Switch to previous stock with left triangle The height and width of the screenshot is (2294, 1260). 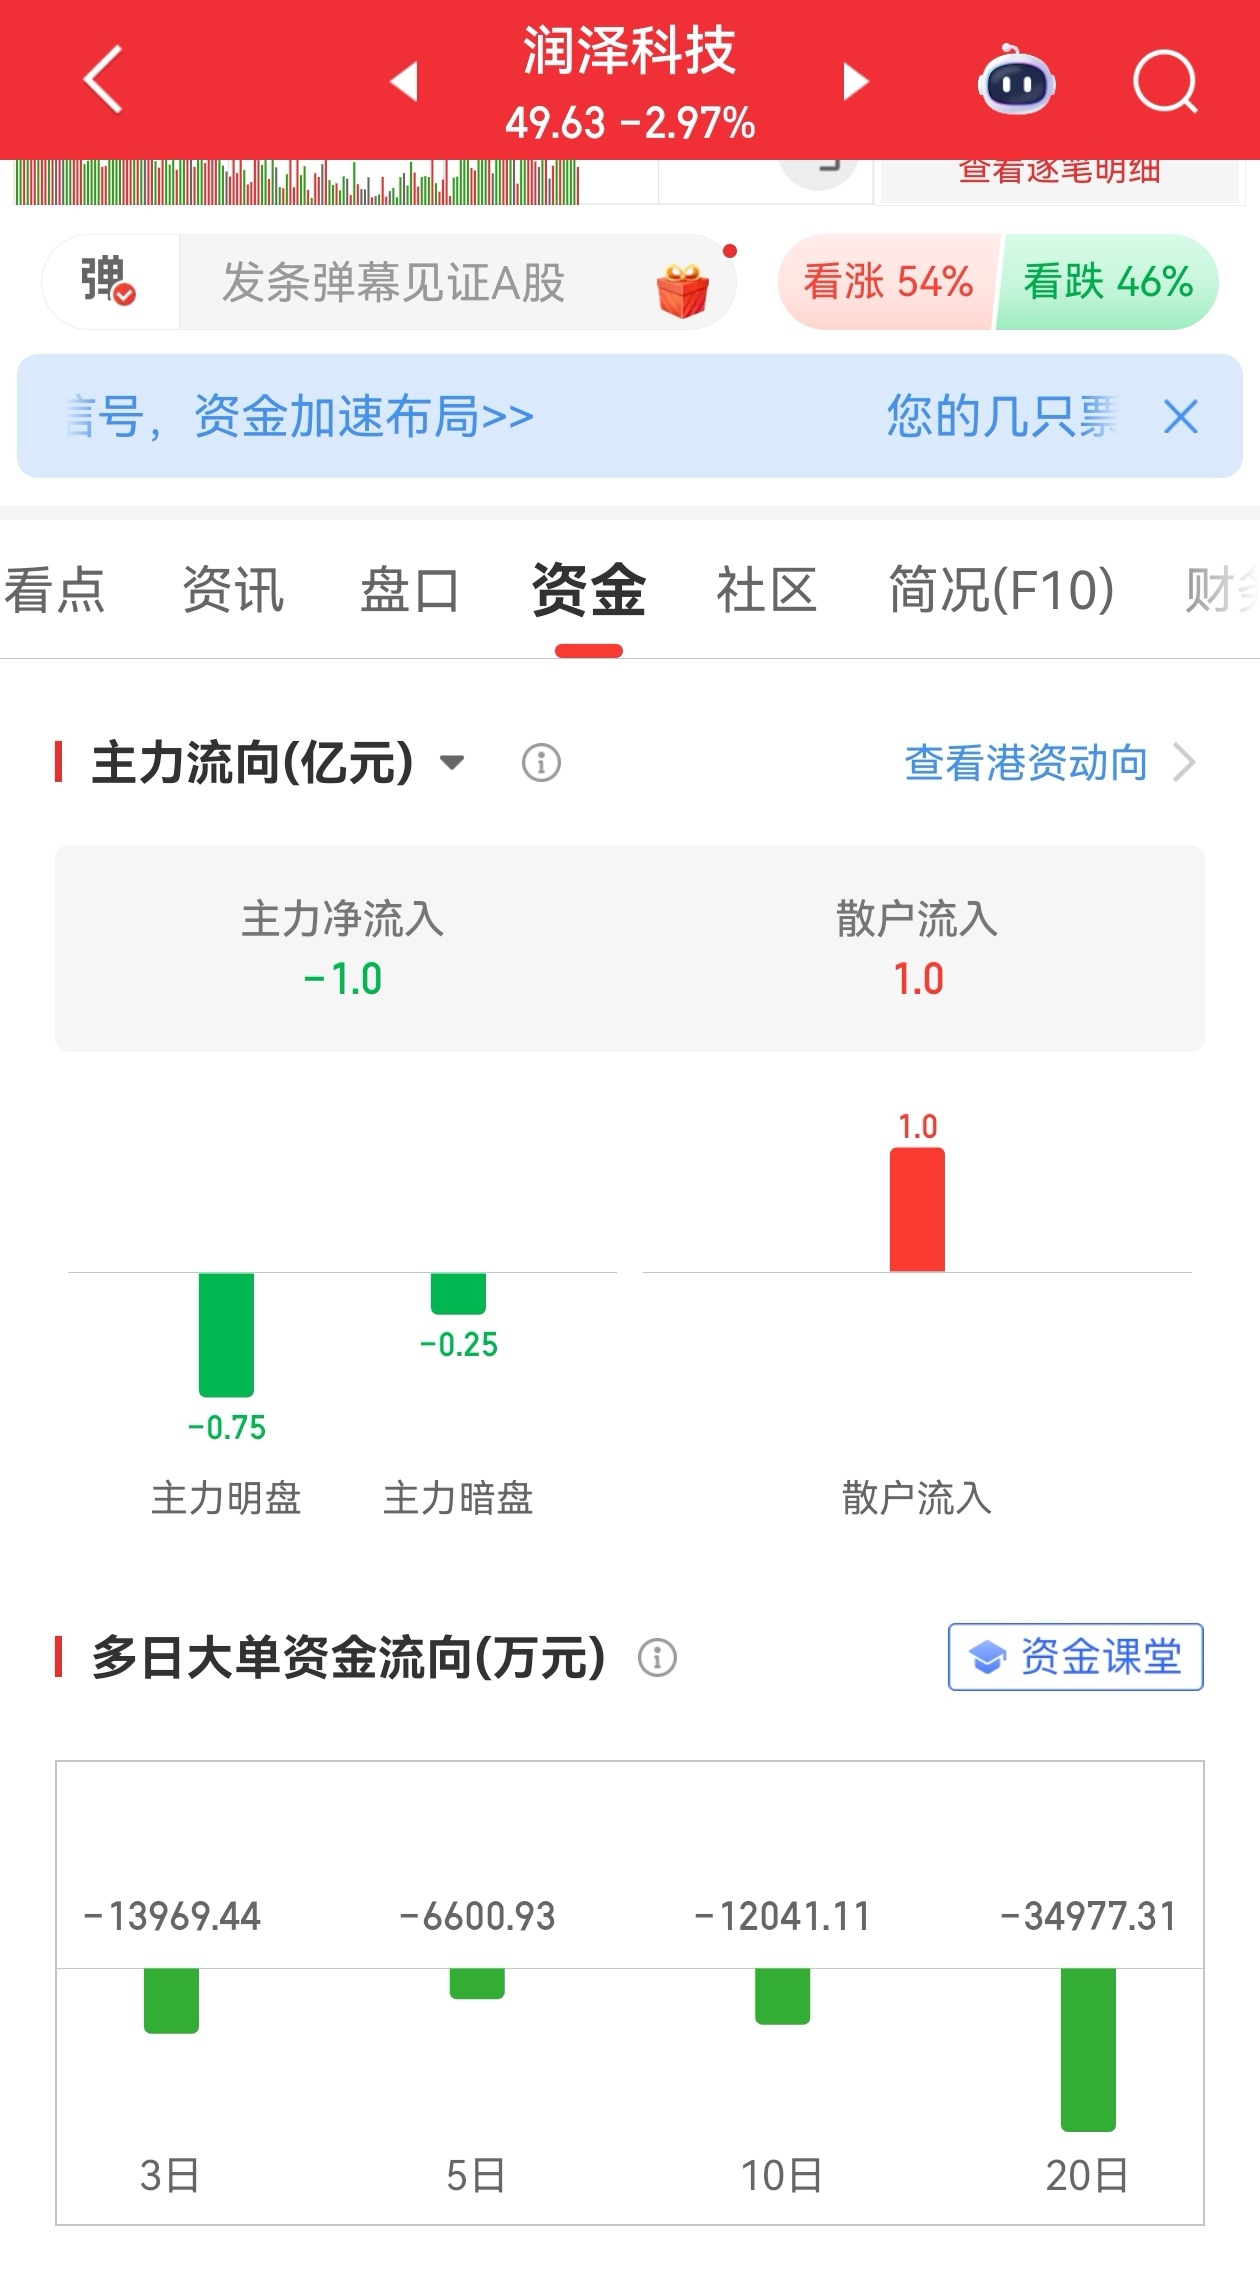(404, 81)
